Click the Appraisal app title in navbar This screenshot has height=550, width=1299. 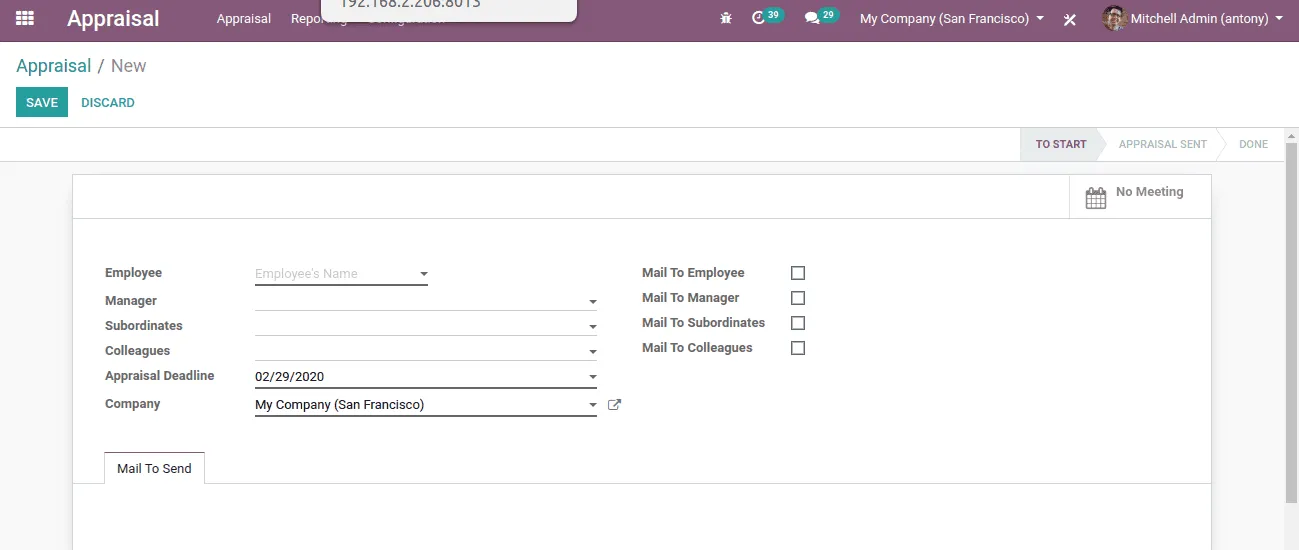pyautogui.click(x=113, y=19)
